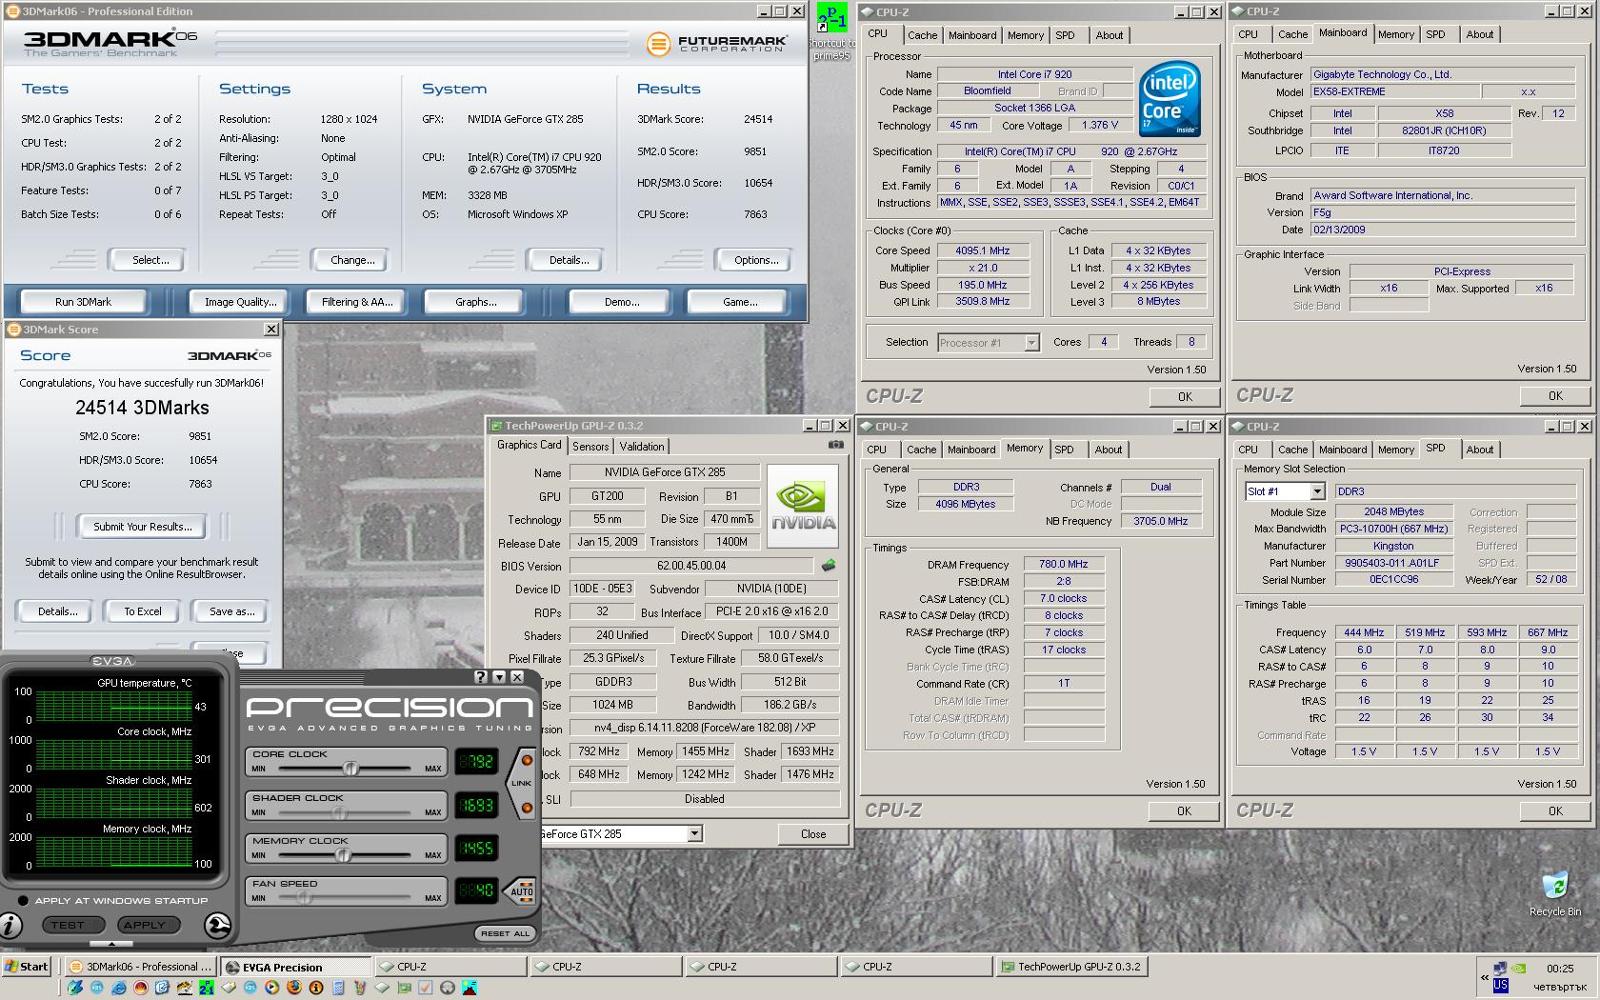Click the RESET ALL button in Precision
Viewport: 1600px width, 1000px height.
click(505, 933)
